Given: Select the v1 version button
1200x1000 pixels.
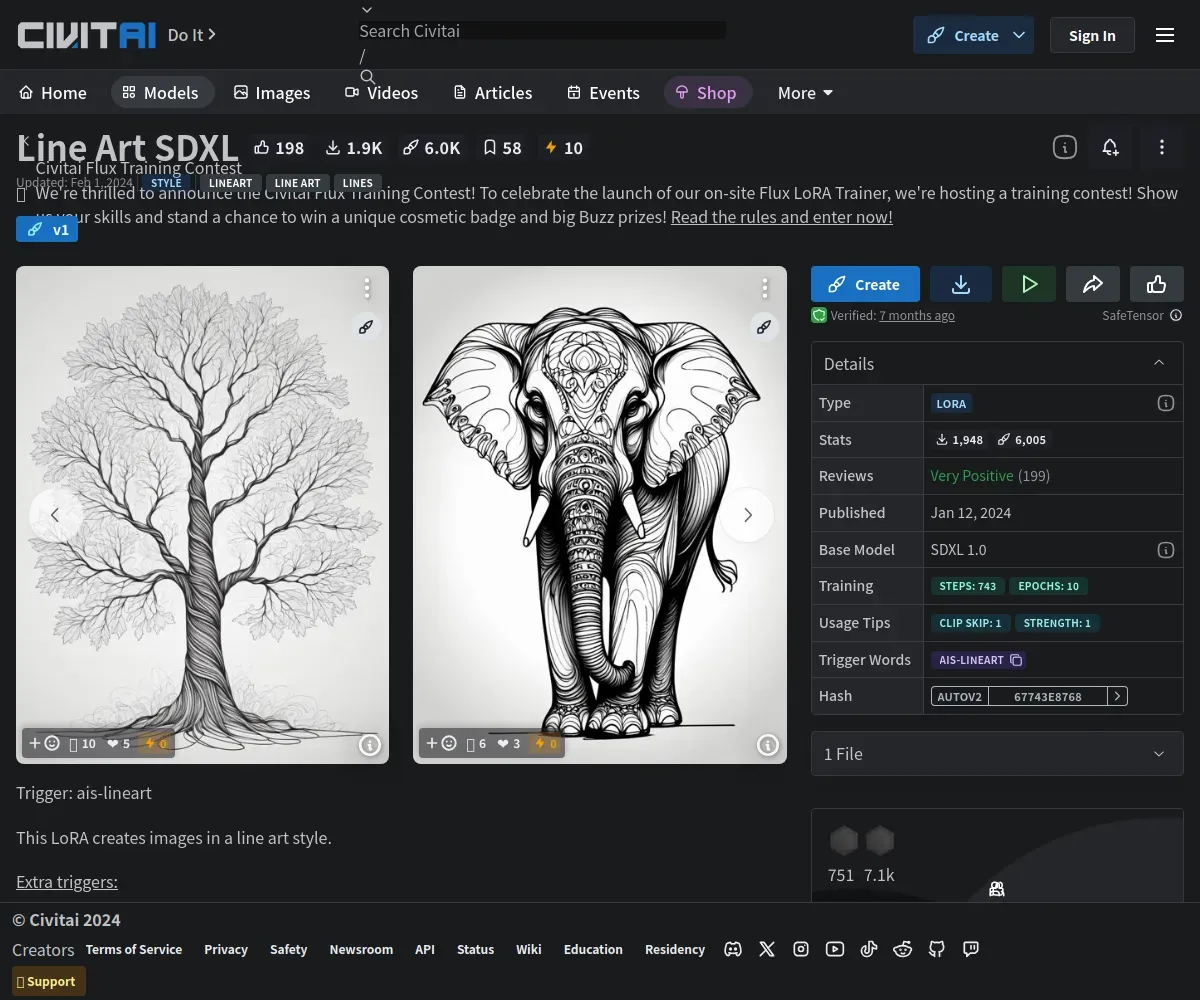Looking at the screenshot, I should (47, 229).
